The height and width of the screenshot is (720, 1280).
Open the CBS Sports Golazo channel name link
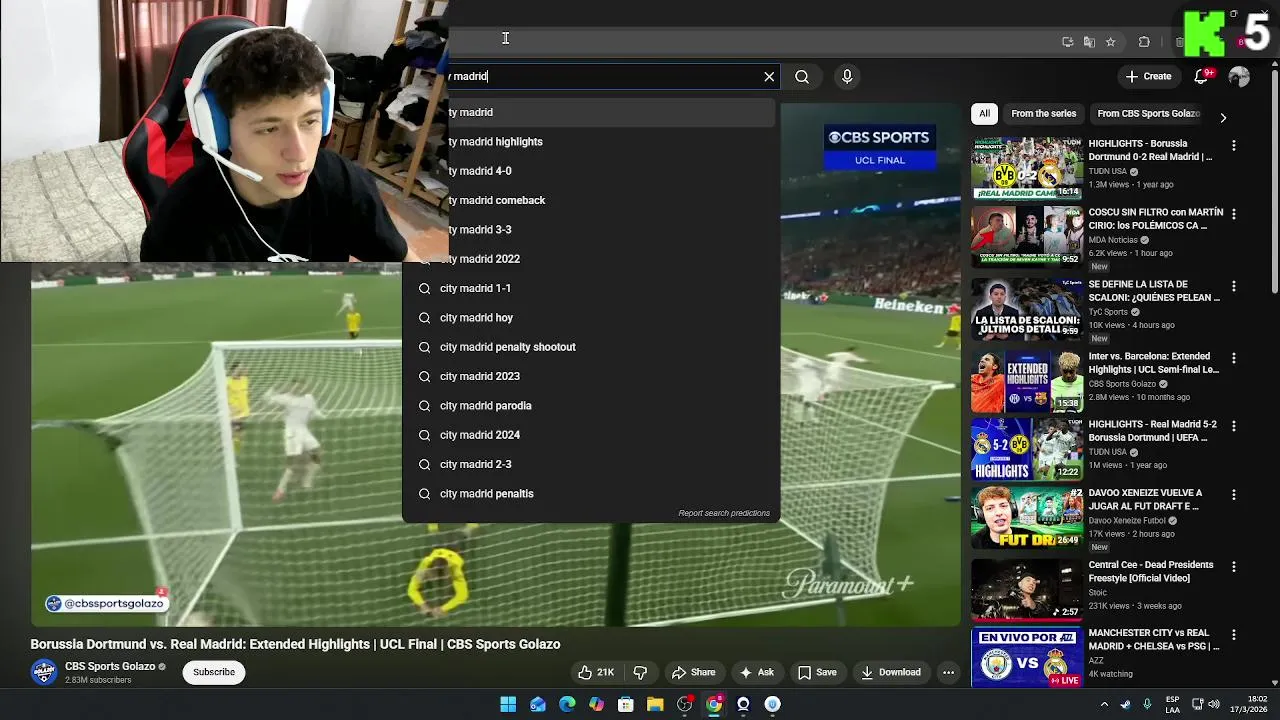[x=110, y=666]
